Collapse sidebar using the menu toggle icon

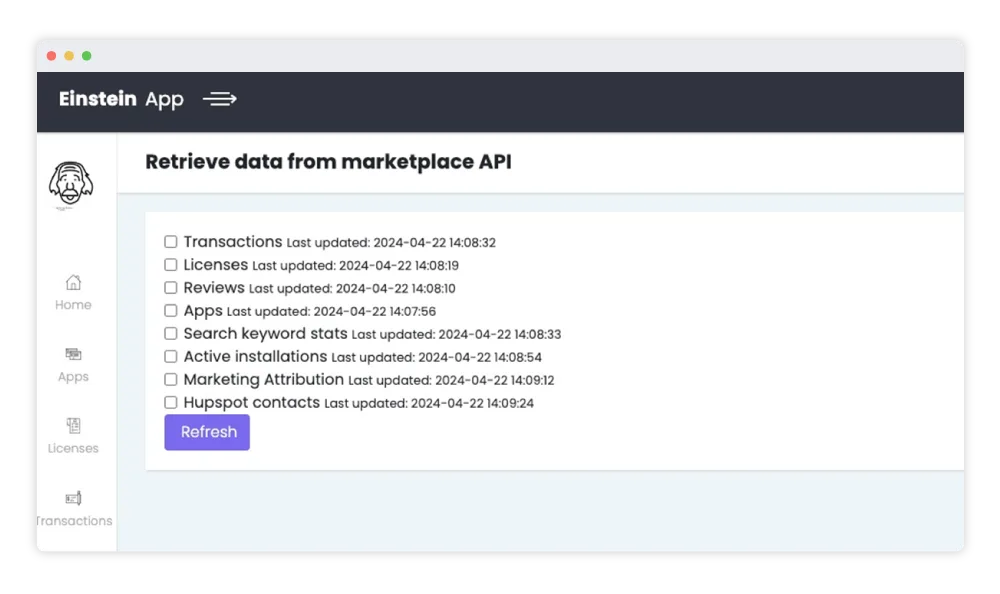pyautogui.click(x=219, y=99)
